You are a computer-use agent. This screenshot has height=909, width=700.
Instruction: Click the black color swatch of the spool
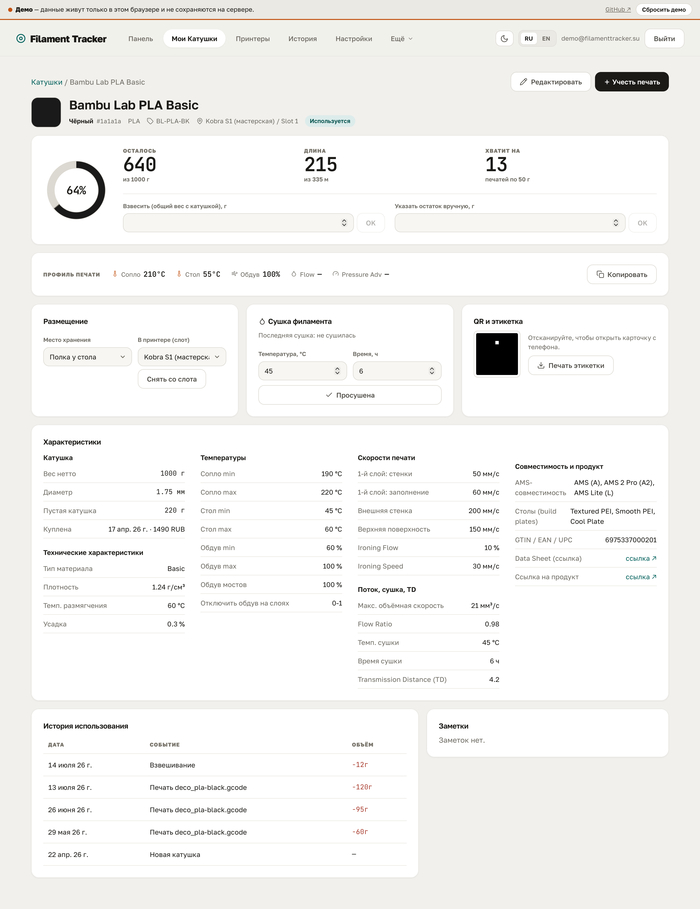pos(46,112)
